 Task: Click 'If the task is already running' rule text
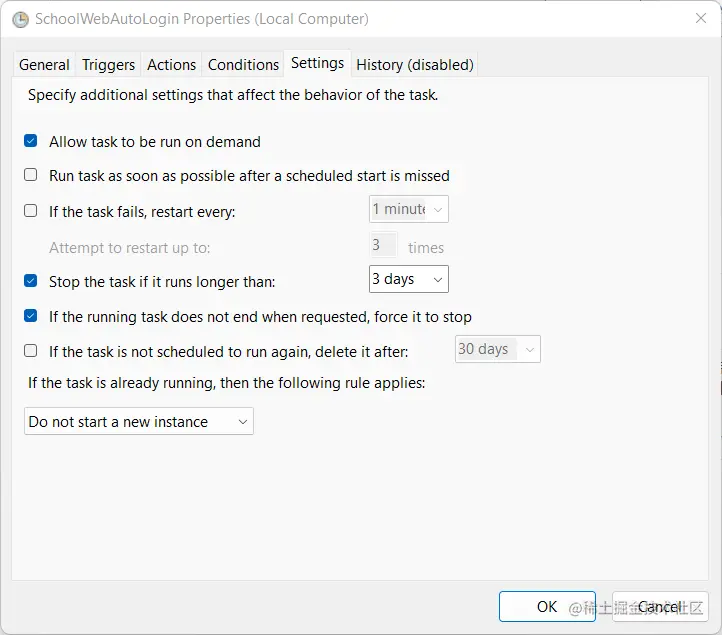(227, 383)
